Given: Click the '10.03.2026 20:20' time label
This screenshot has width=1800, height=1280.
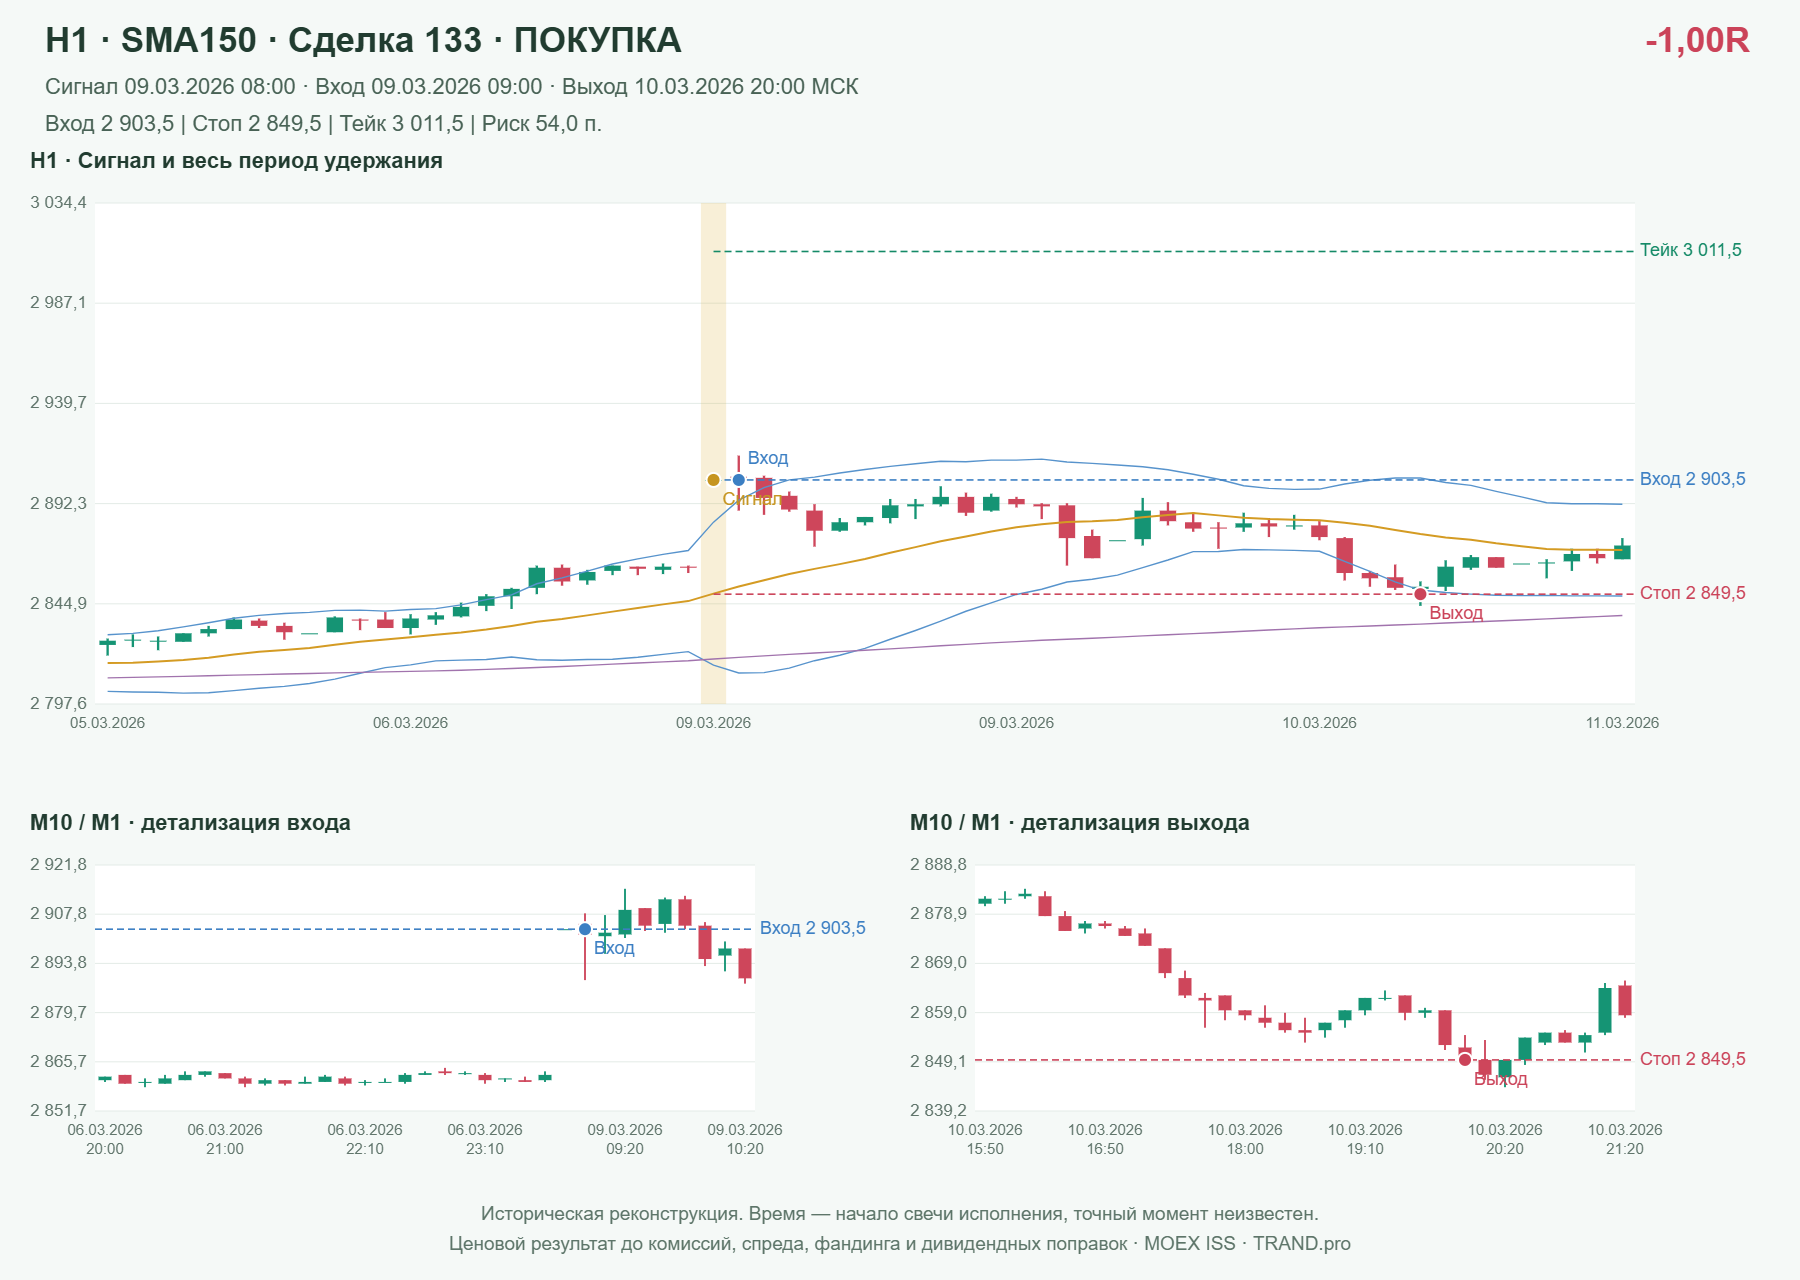Looking at the screenshot, I should (1505, 1139).
